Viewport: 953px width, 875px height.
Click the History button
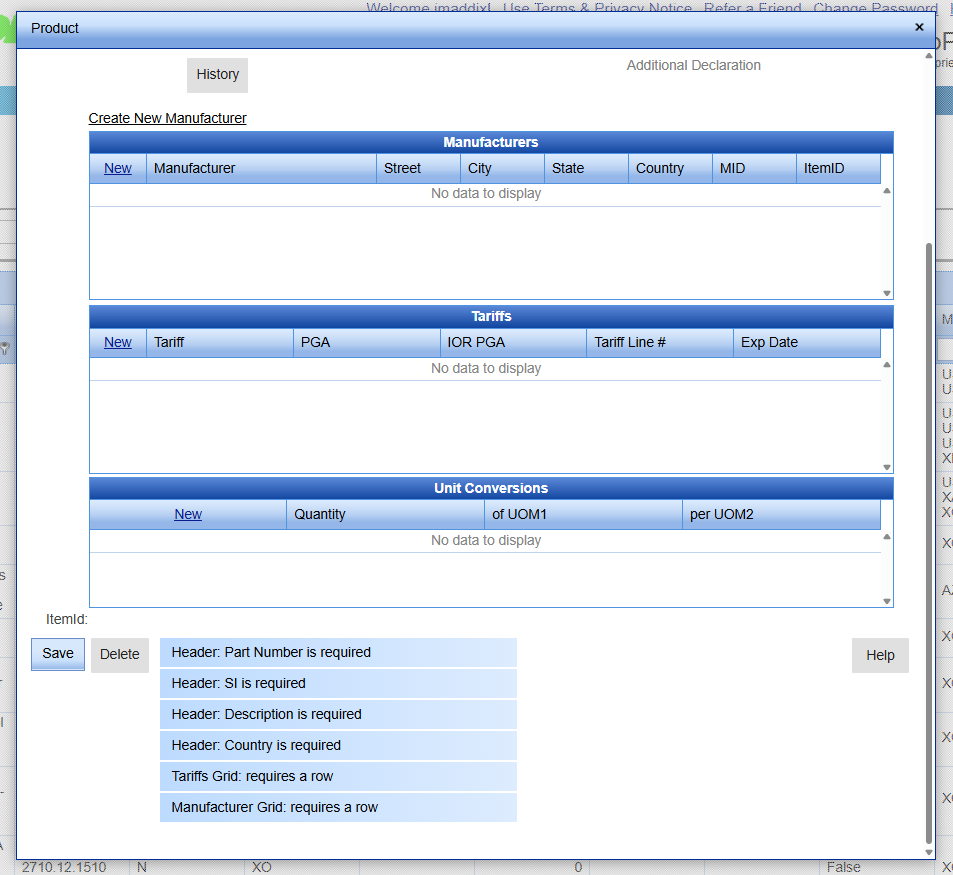click(x=217, y=75)
